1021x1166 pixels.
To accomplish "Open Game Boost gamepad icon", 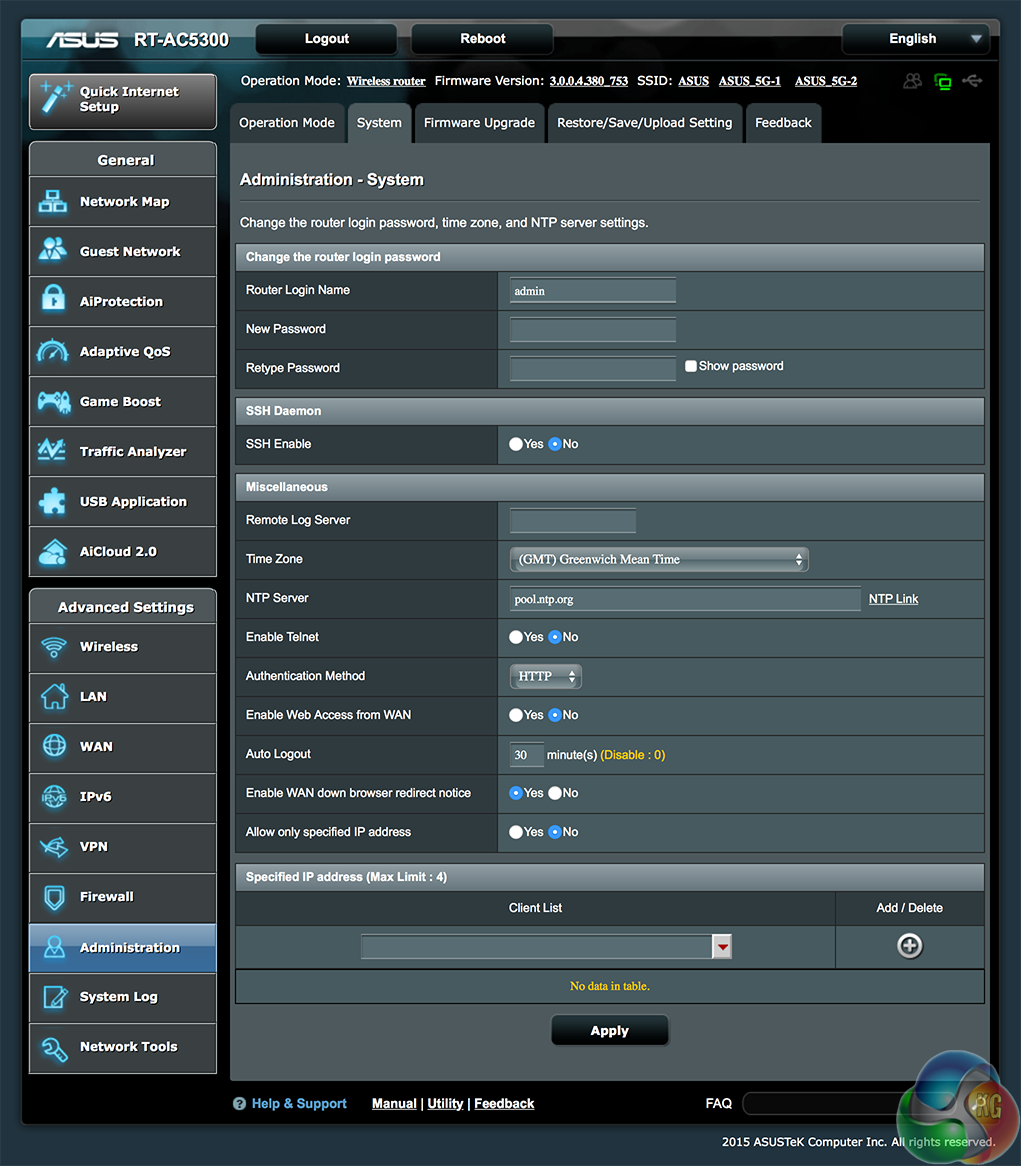I will [x=54, y=402].
